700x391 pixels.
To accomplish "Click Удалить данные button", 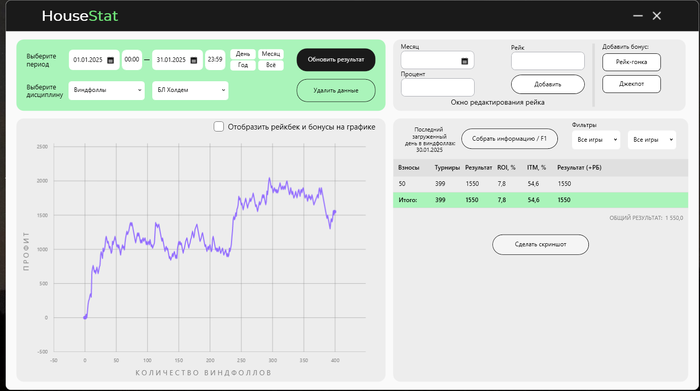I will coord(336,91).
